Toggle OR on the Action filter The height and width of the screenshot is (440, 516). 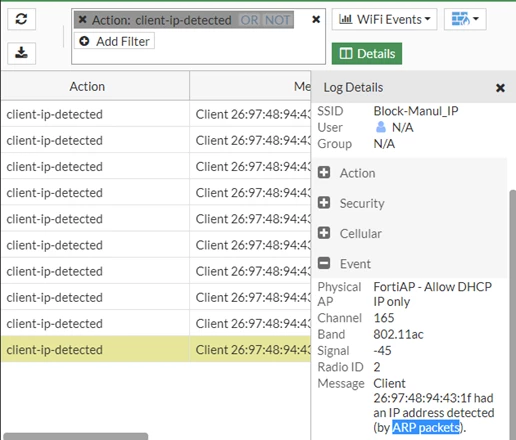[x=250, y=20]
